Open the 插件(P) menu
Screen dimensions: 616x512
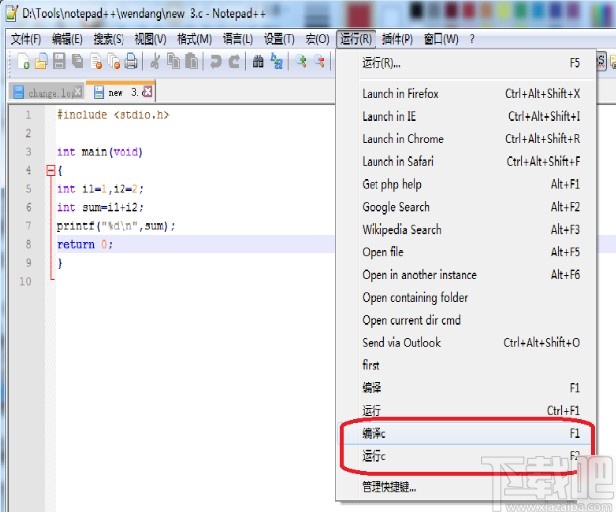pyautogui.click(x=398, y=39)
